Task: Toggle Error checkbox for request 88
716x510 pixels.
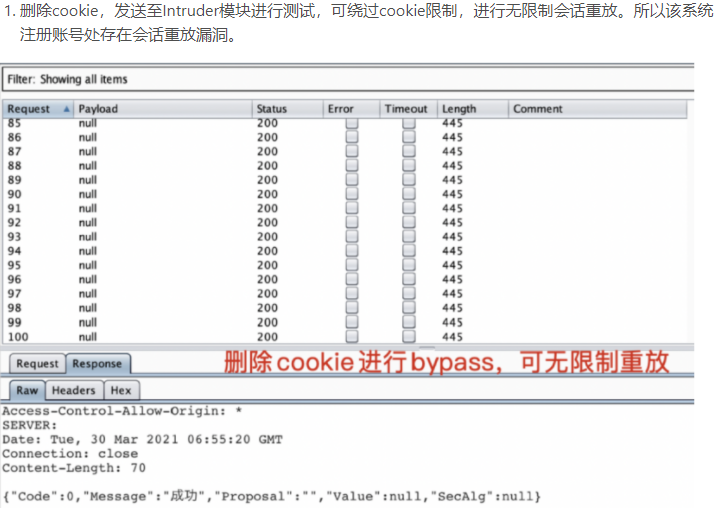Action: pyautogui.click(x=352, y=165)
